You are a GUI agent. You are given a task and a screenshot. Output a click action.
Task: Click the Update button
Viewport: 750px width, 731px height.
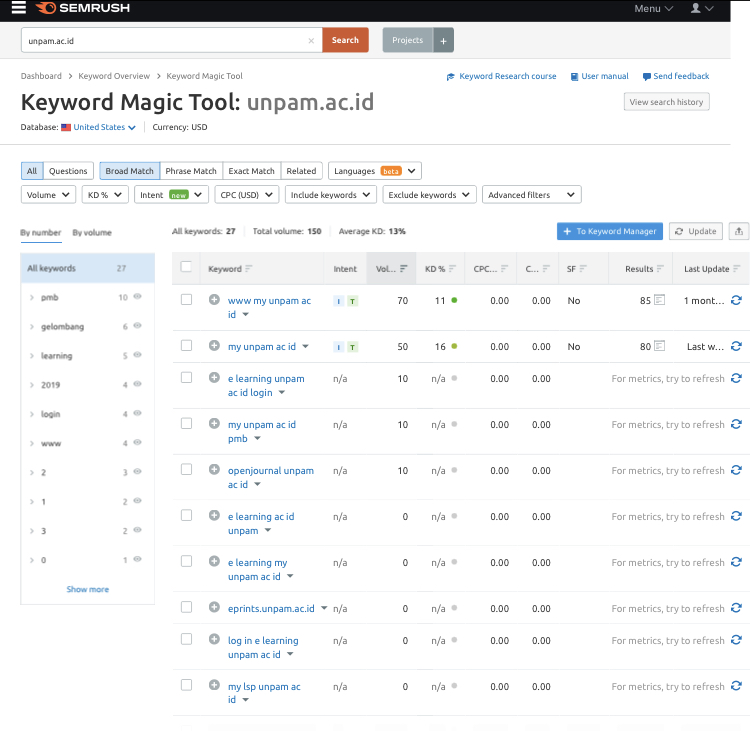[x=695, y=232]
